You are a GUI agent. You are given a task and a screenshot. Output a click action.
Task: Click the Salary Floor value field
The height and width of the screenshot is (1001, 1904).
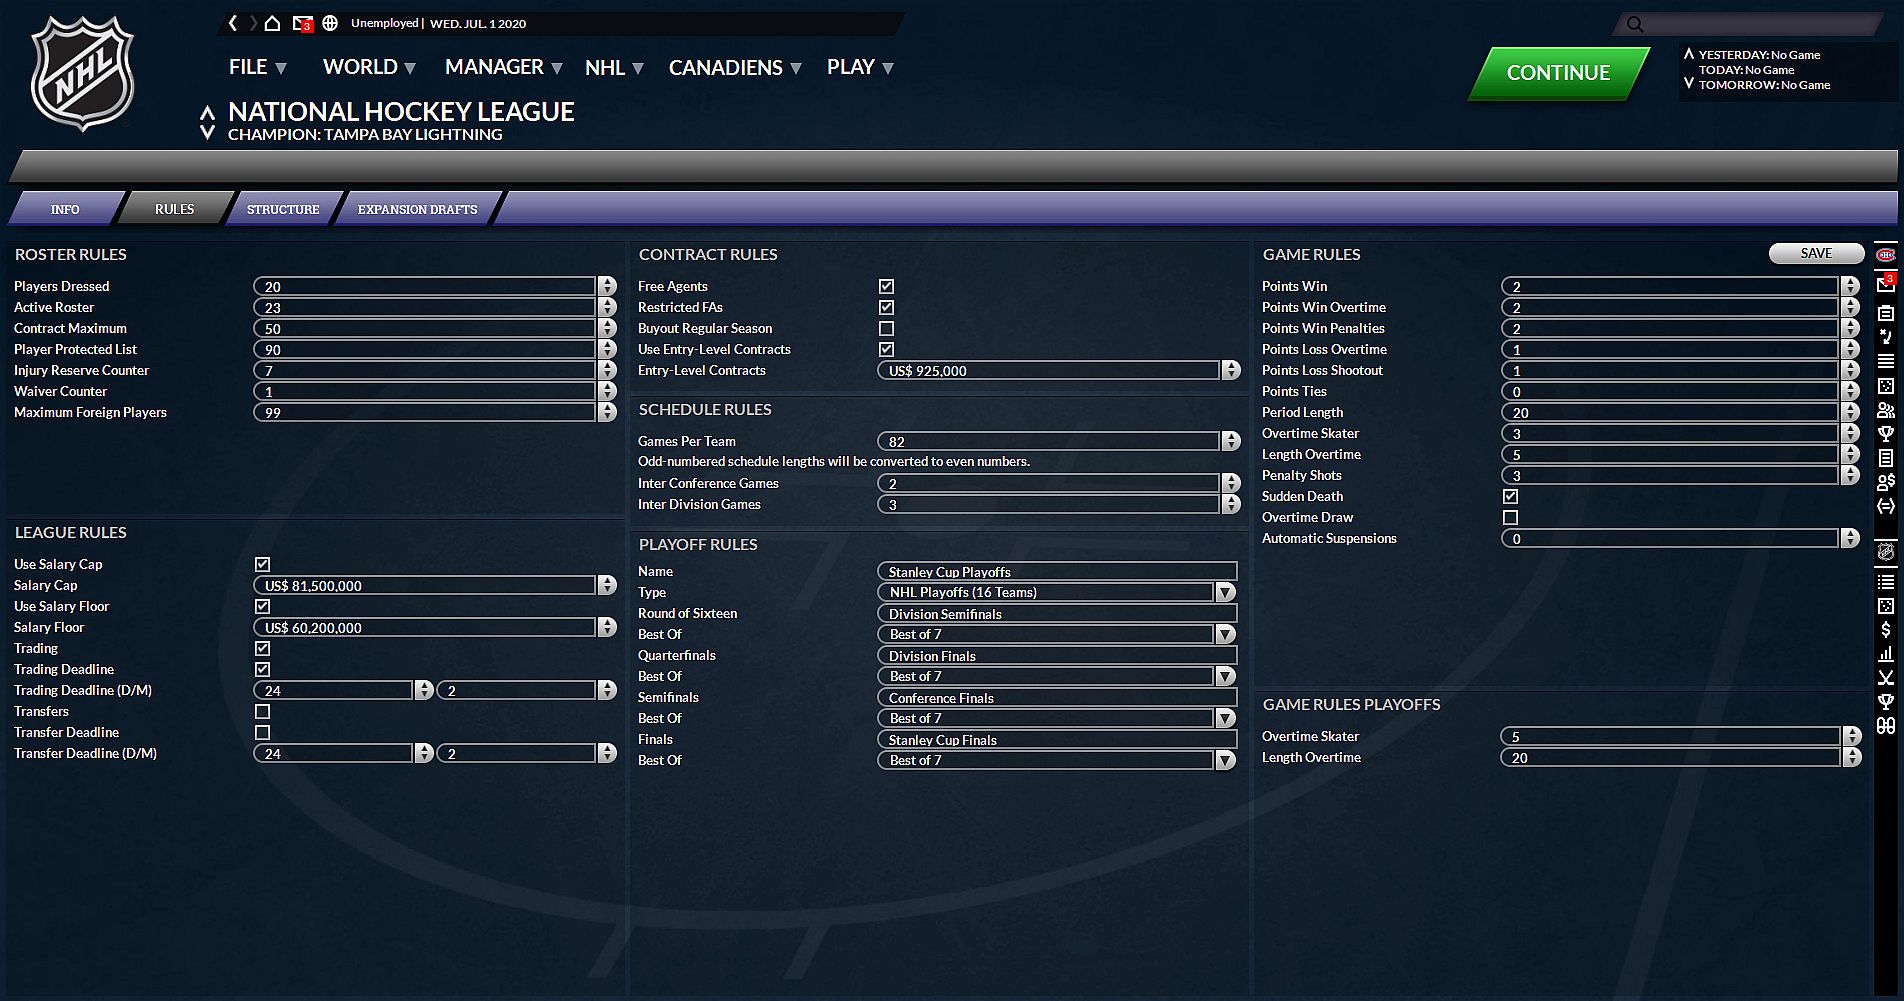[x=425, y=627]
